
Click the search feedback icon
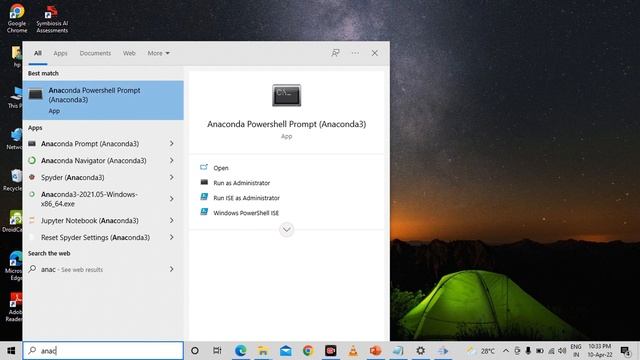336,53
